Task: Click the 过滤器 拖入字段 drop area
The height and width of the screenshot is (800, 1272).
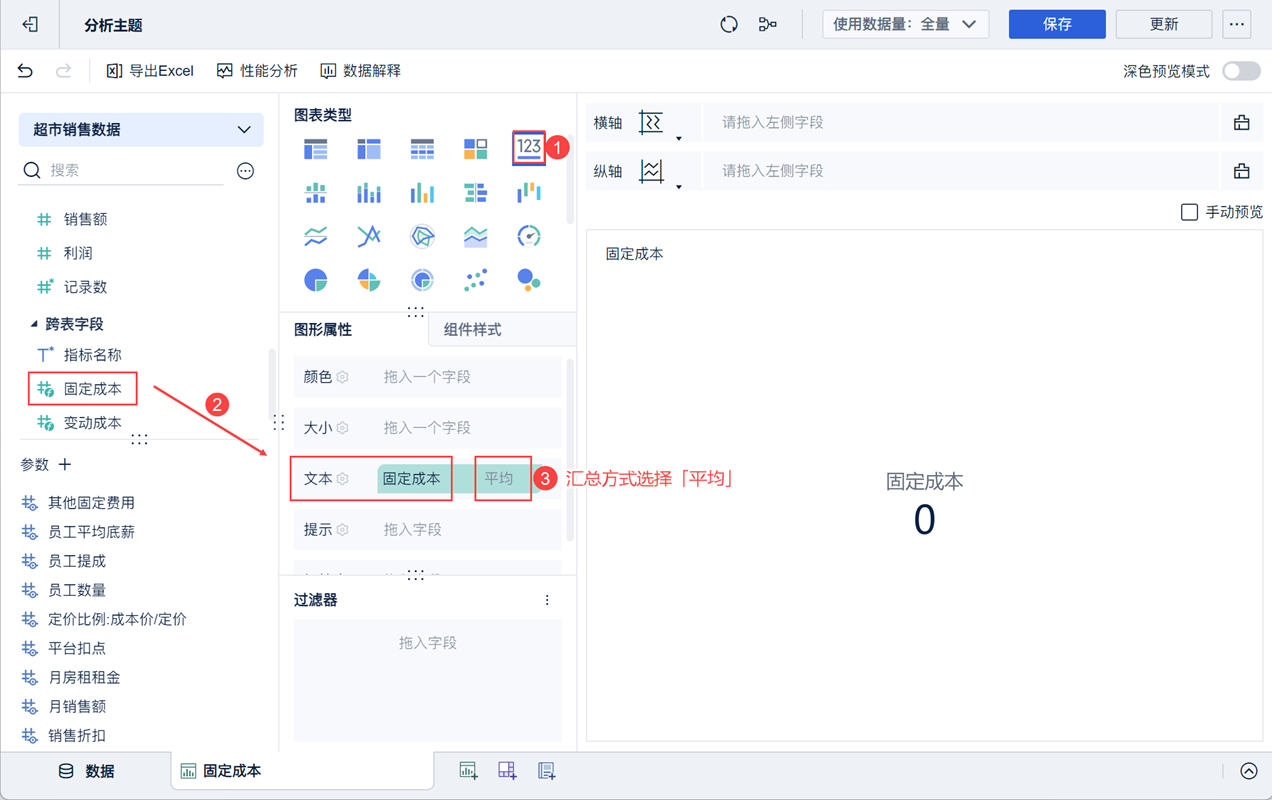Action: click(427, 681)
